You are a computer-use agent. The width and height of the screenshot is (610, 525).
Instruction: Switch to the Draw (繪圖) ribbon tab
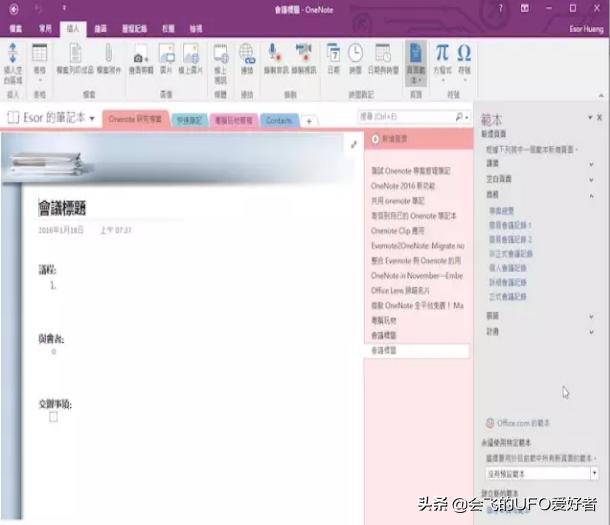[100, 28]
